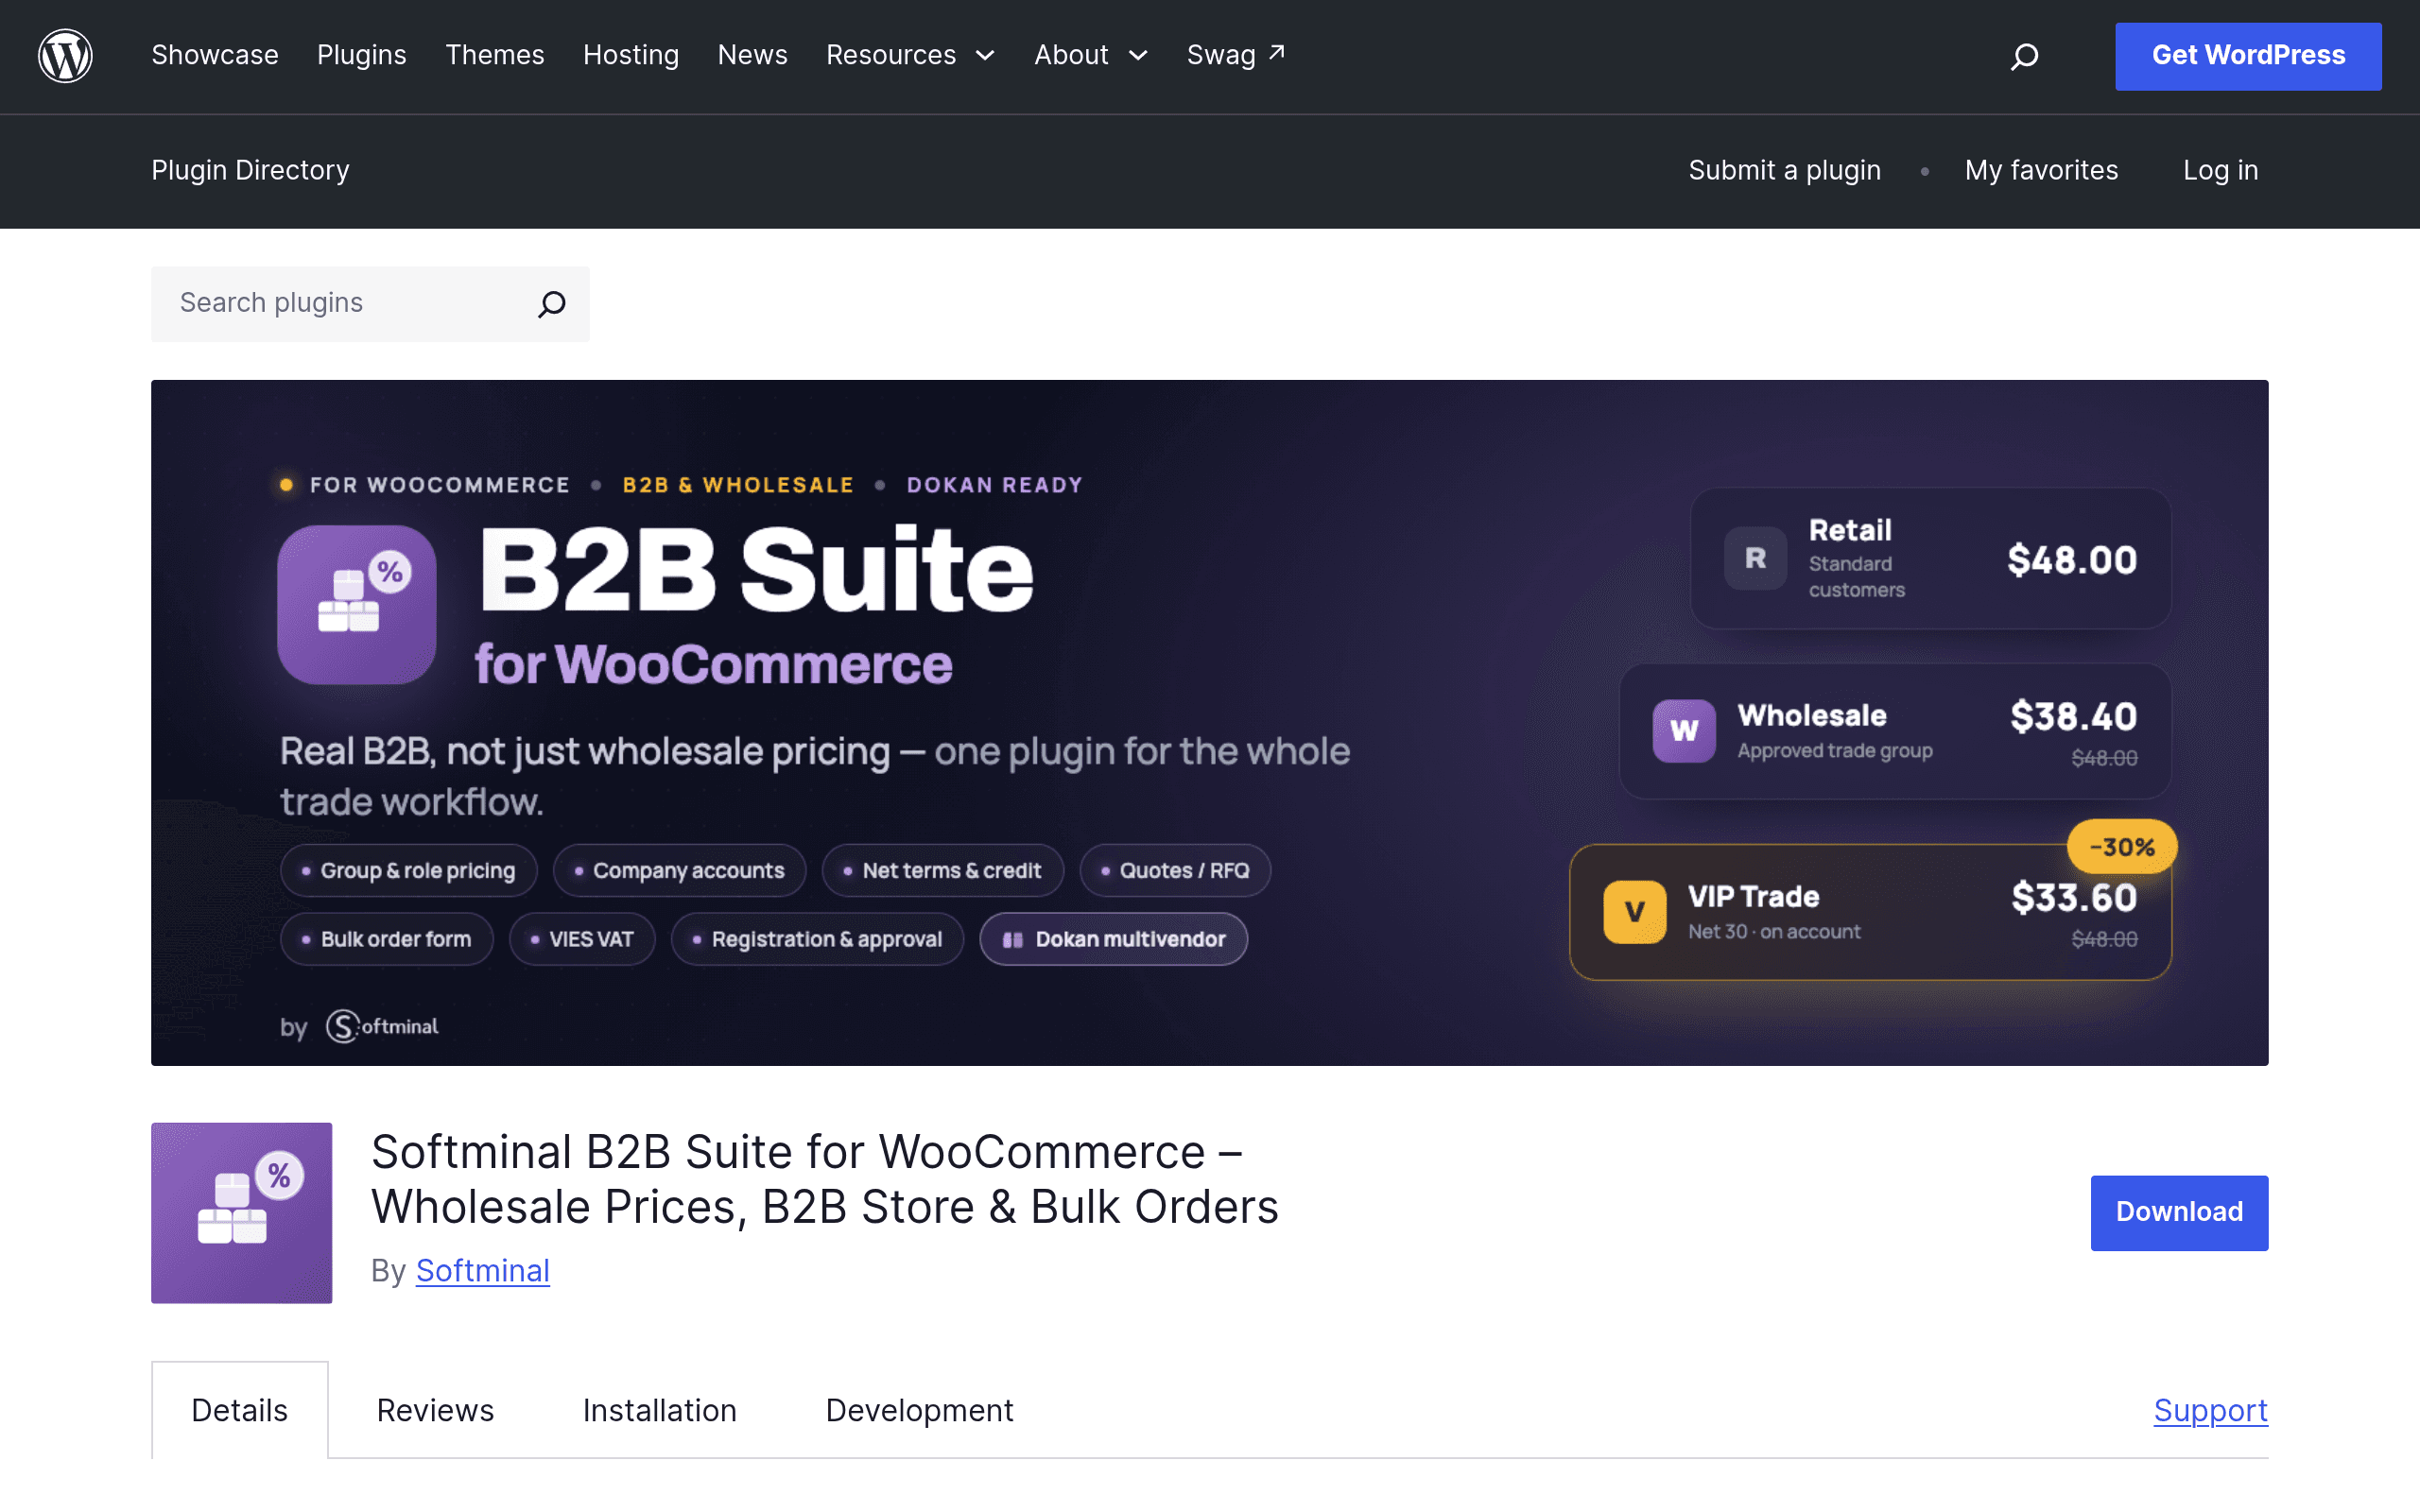2420x1512 pixels.
Task: Open the site search magnifier in header
Action: pos(2024,56)
